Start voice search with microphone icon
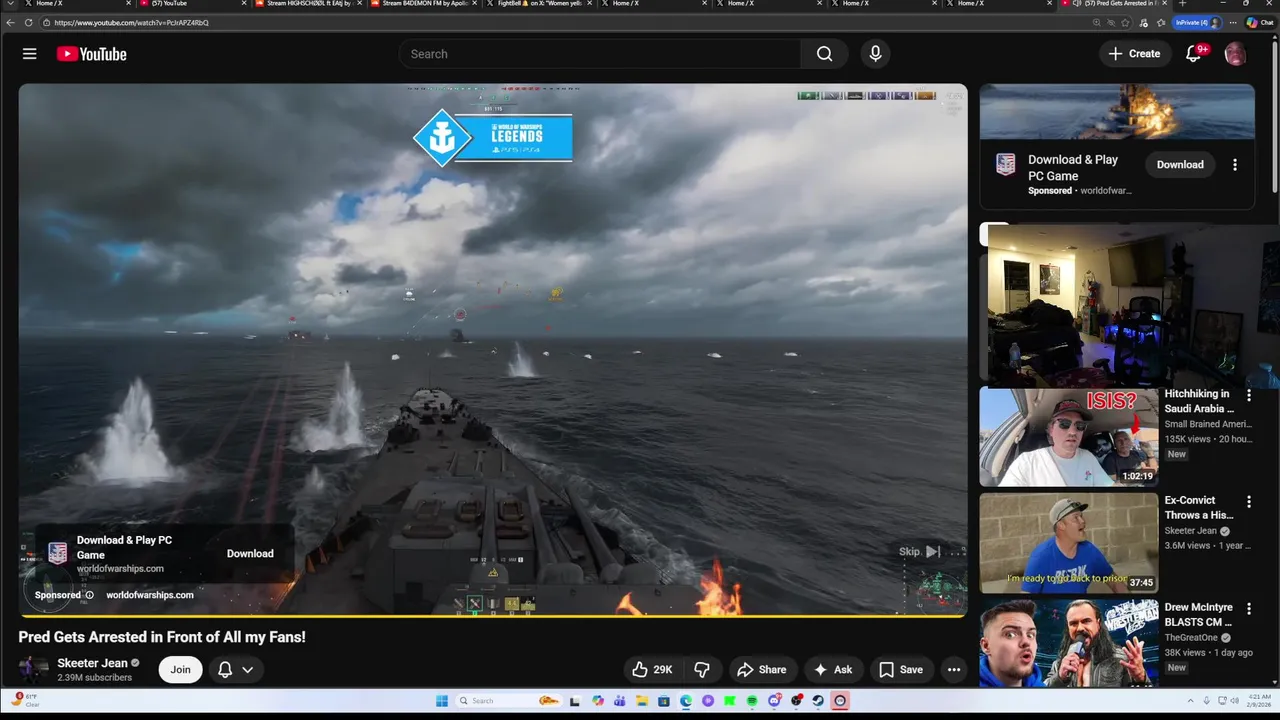This screenshot has height=720, width=1280. pos(875,54)
